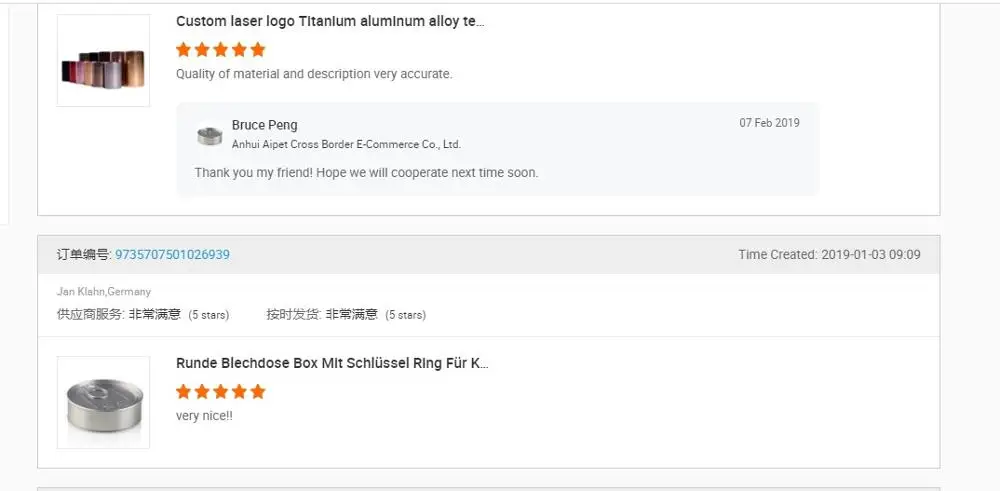Viewport: 1000px width, 491px height.
Task: Open the colorful tea tins product thumbnail
Action: pyautogui.click(x=103, y=61)
